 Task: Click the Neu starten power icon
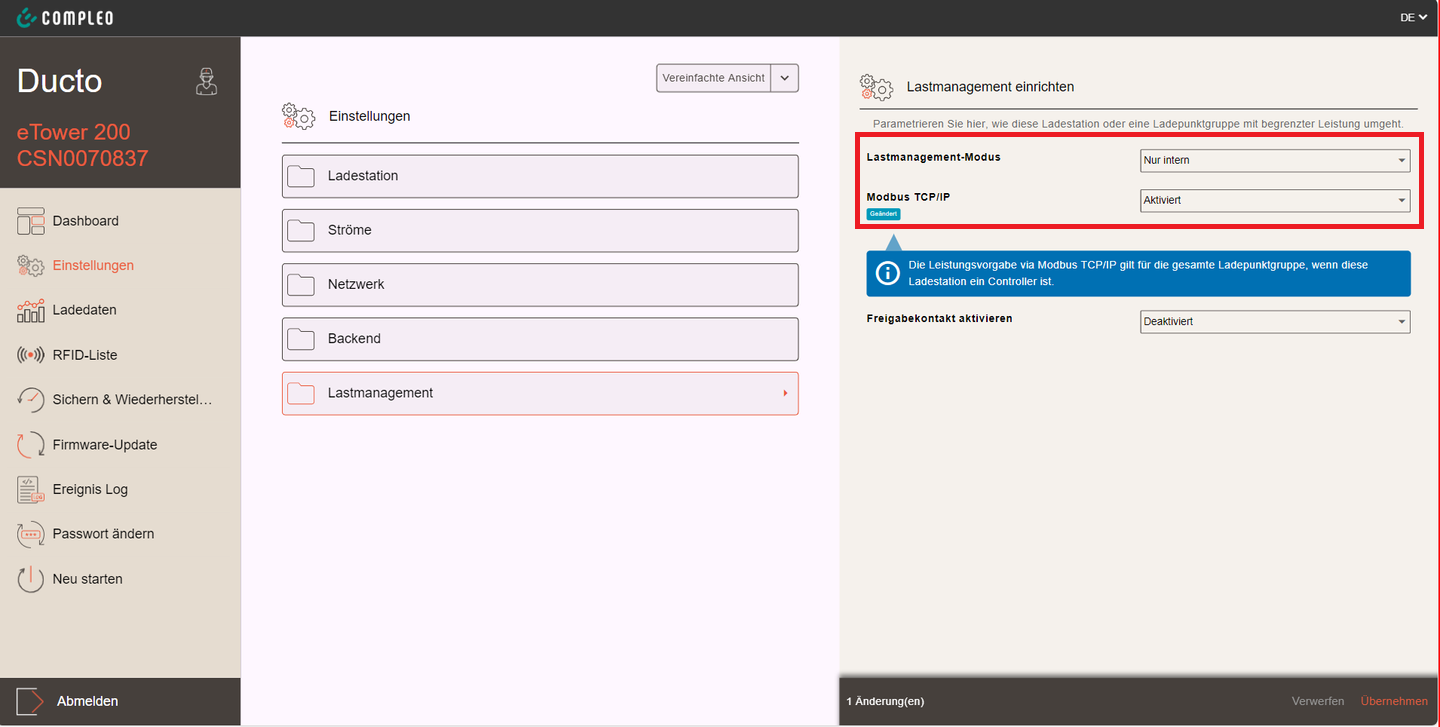pyautogui.click(x=31, y=579)
